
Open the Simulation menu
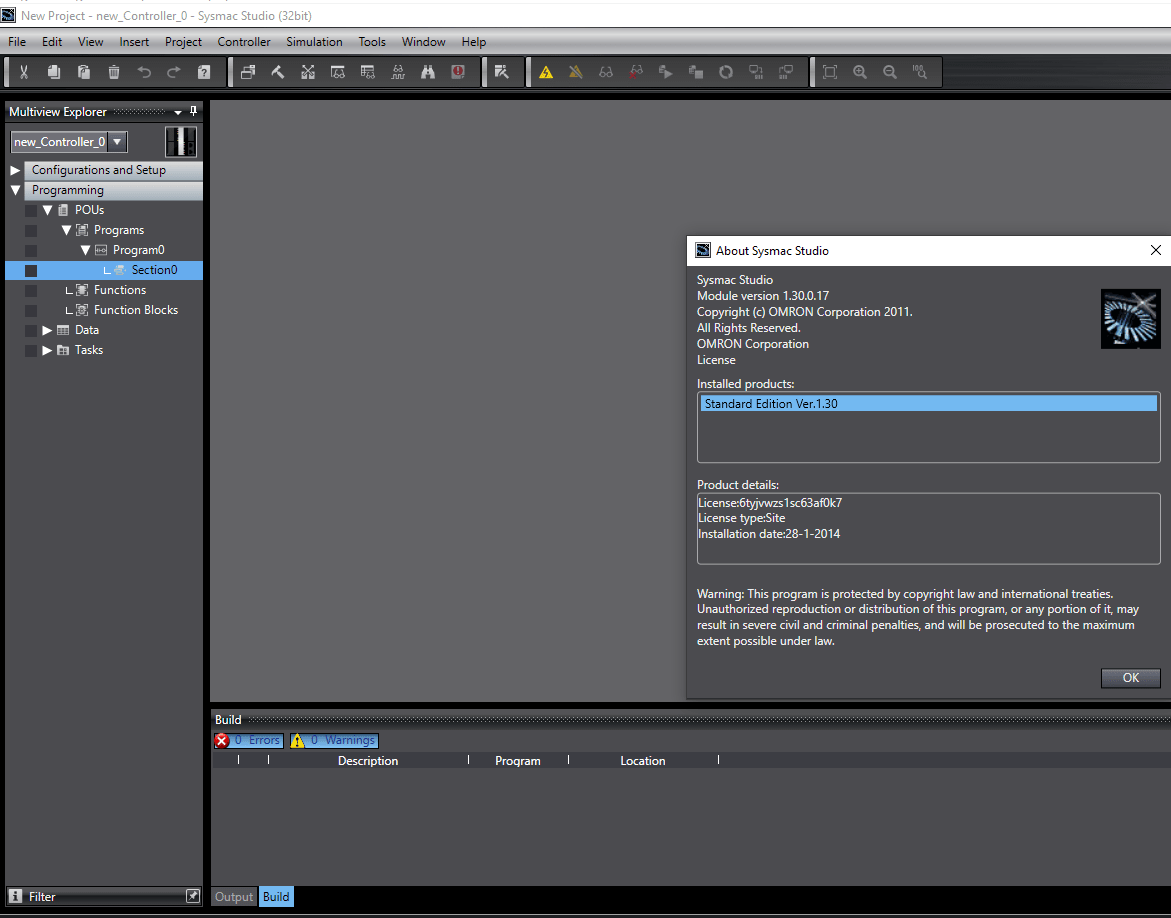pos(314,41)
